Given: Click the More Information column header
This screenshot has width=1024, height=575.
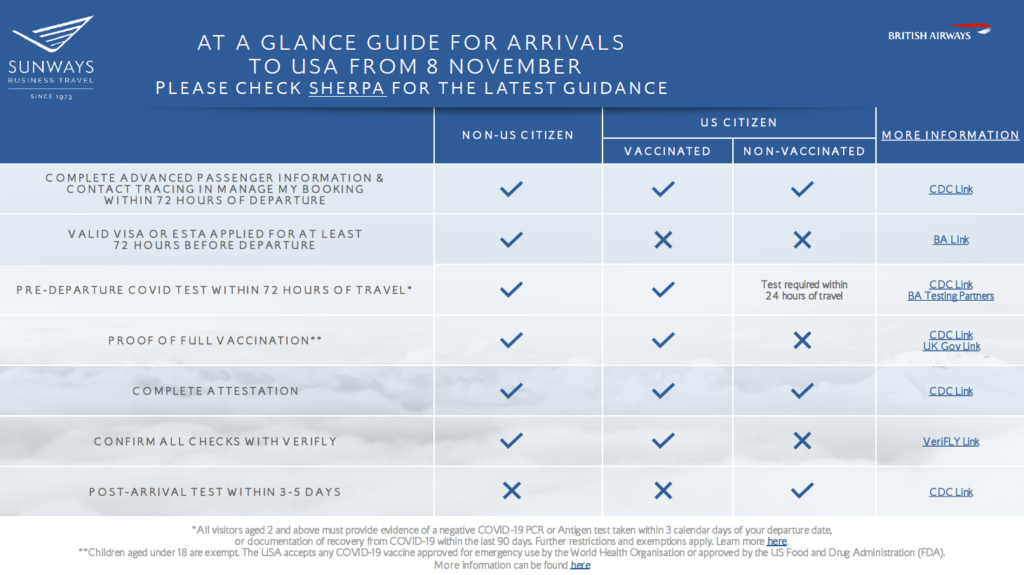Looking at the screenshot, I should (x=950, y=135).
